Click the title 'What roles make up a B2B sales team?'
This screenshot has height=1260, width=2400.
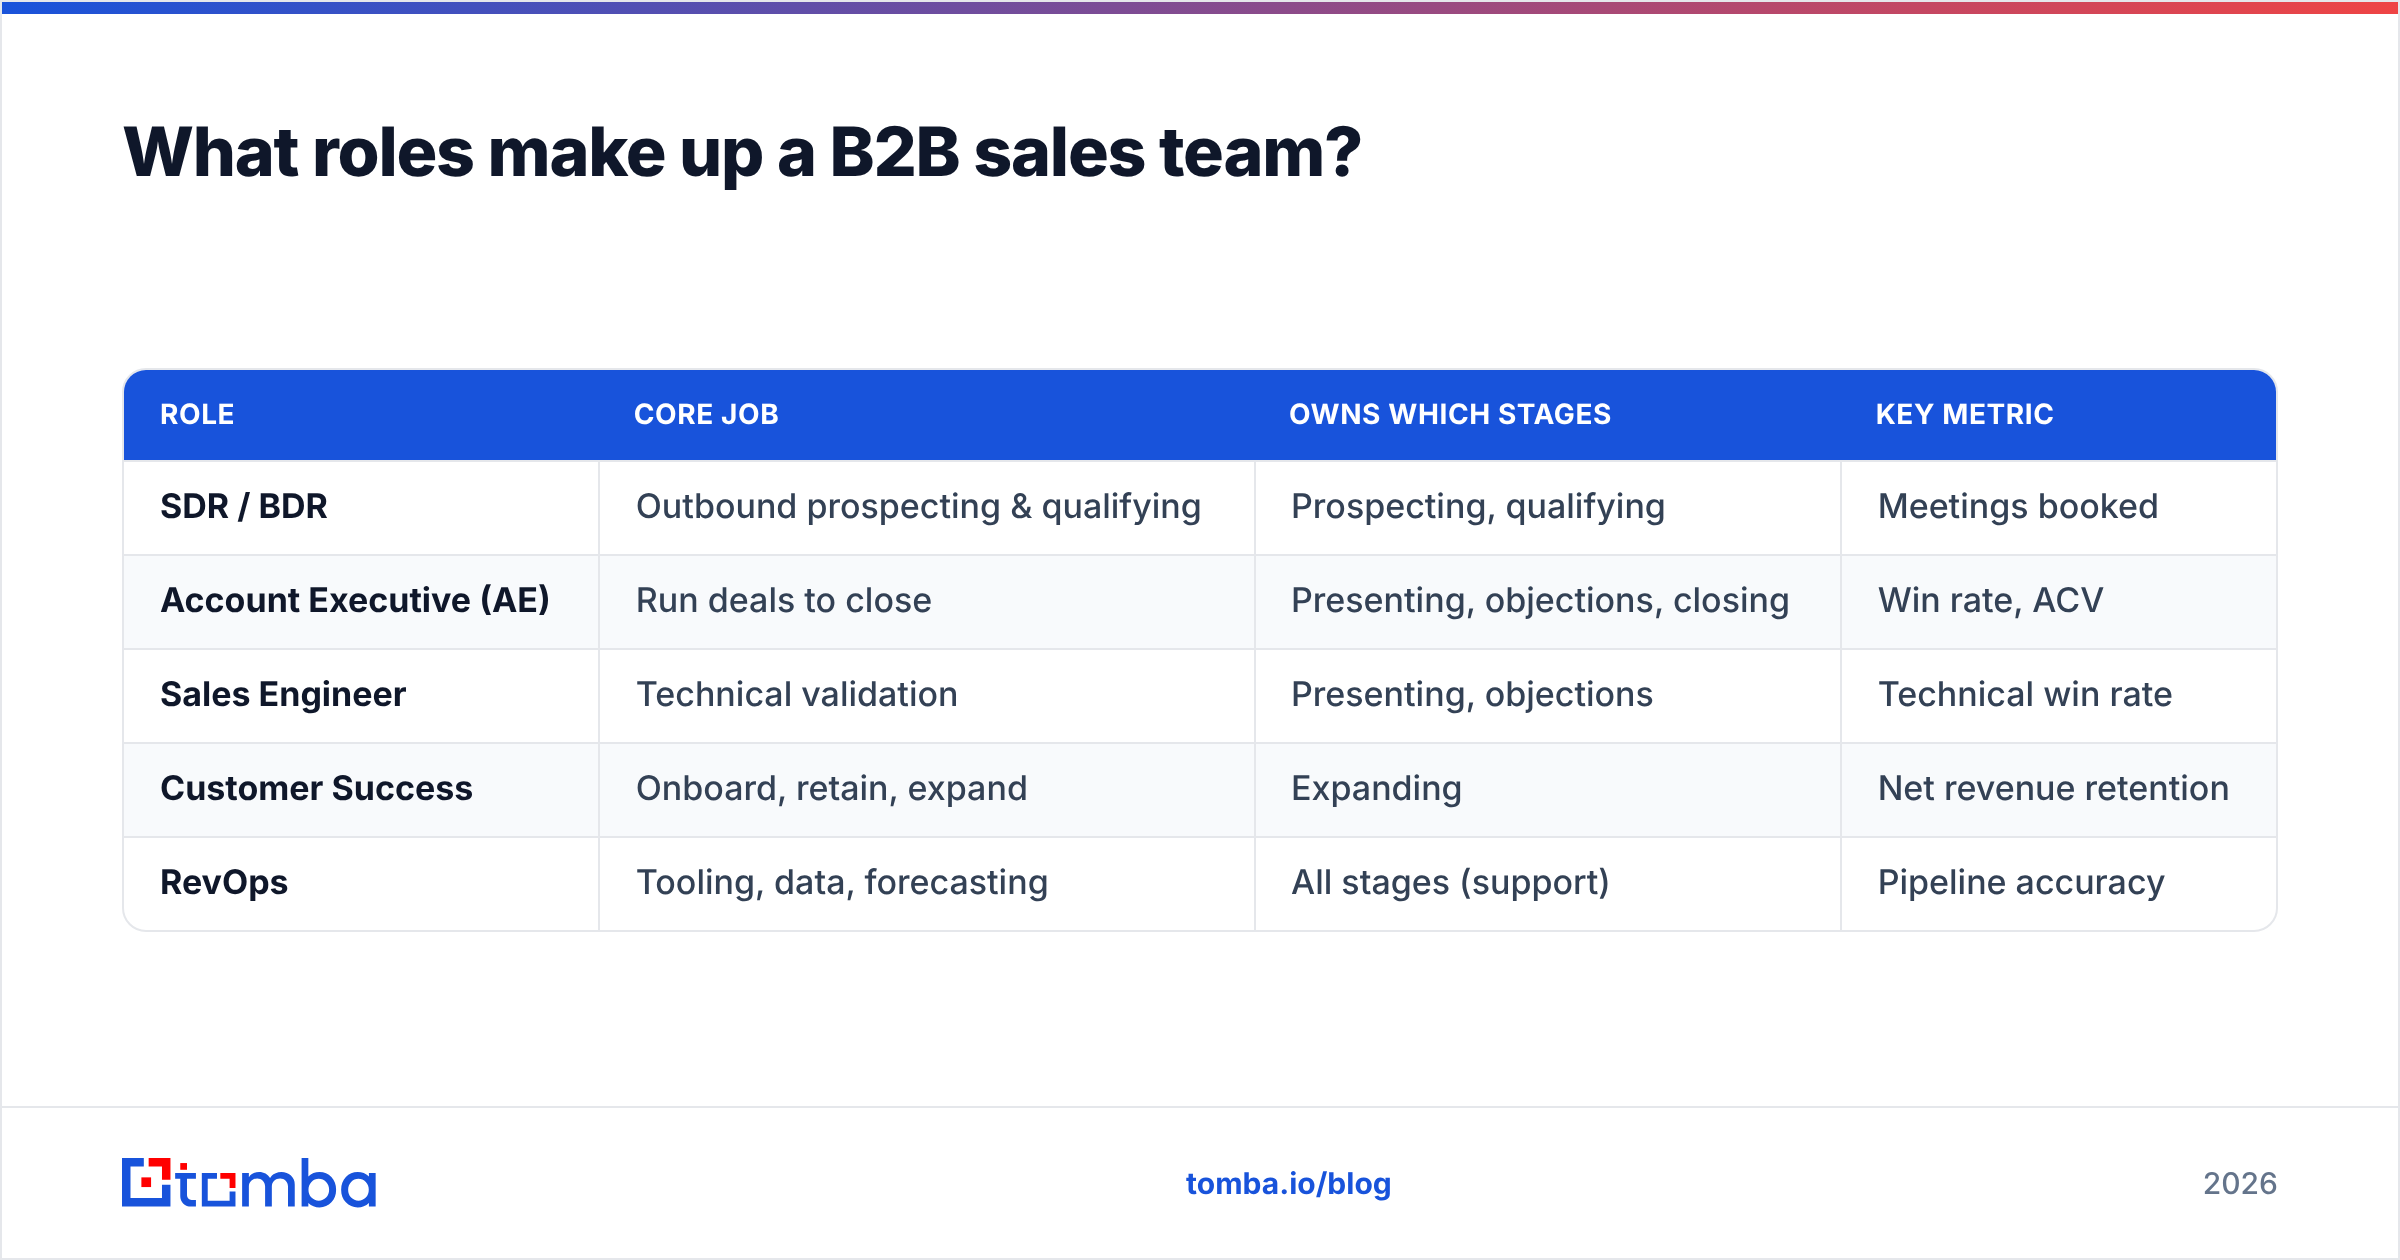click(742, 153)
